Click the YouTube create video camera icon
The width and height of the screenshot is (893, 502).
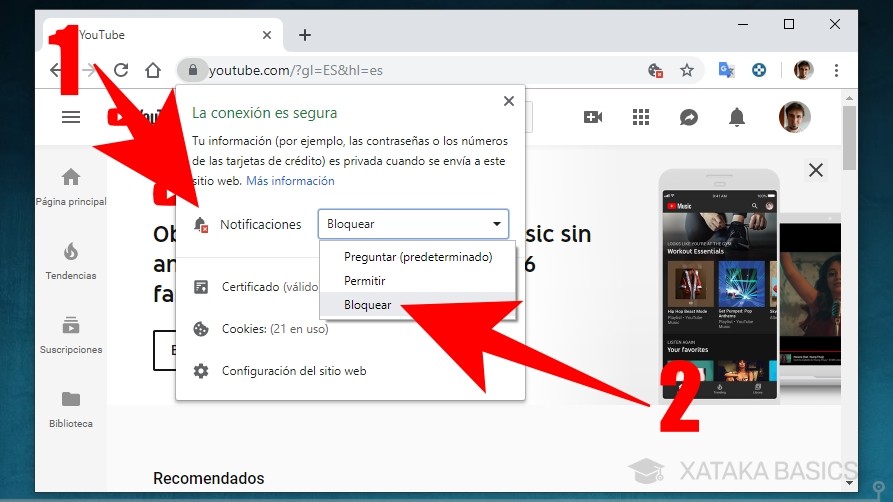point(593,117)
